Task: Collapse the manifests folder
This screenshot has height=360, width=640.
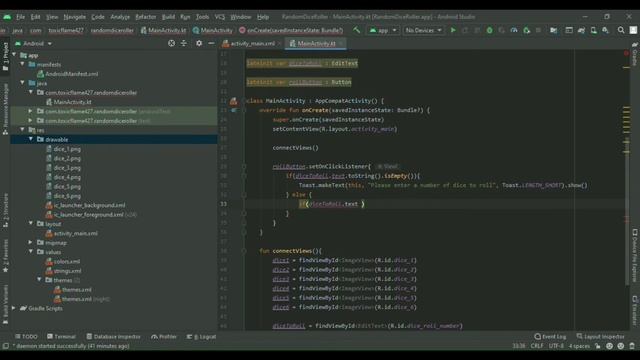Action: [x=22, y=64]
